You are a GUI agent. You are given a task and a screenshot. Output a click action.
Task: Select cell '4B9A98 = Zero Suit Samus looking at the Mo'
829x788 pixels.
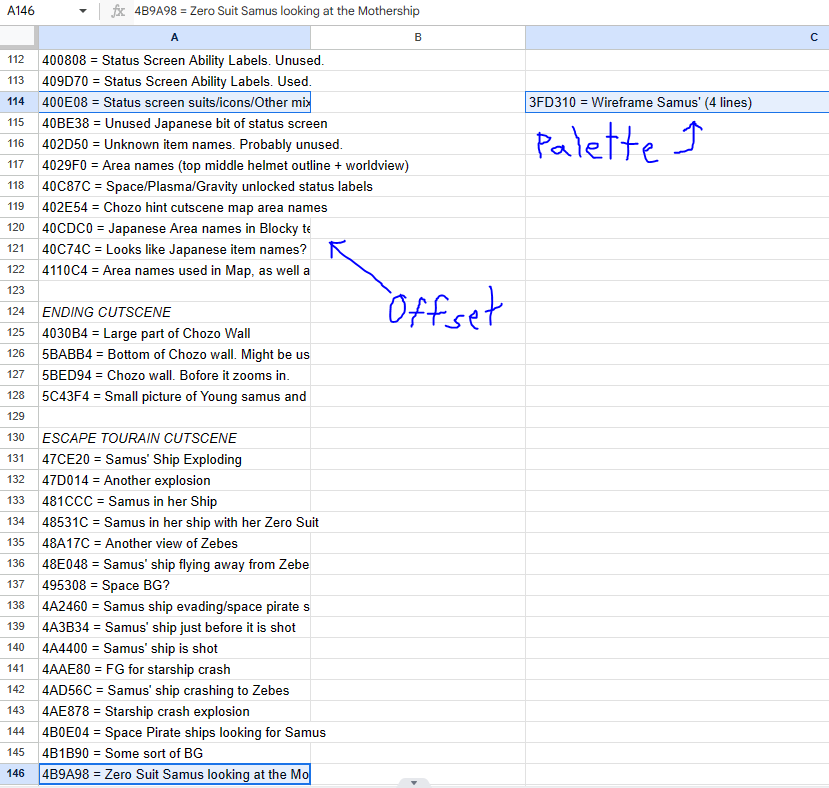(174, 774)
